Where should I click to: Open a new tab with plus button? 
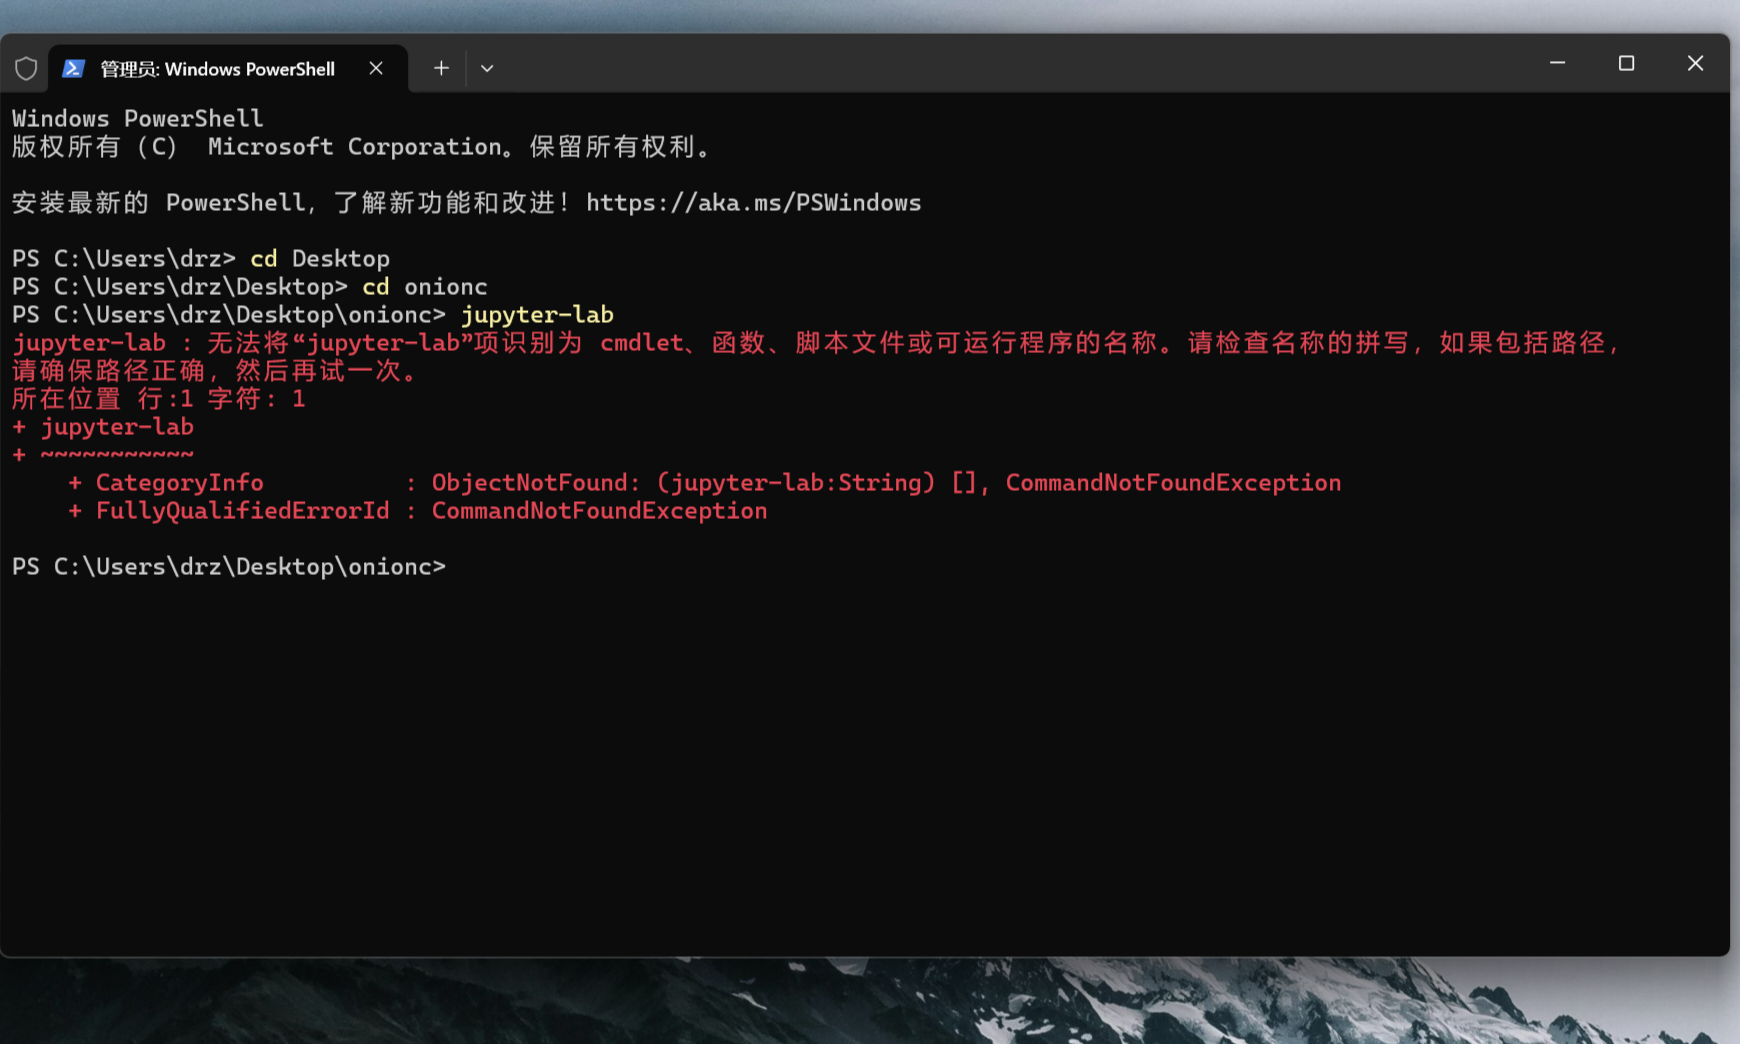(441, 68)
